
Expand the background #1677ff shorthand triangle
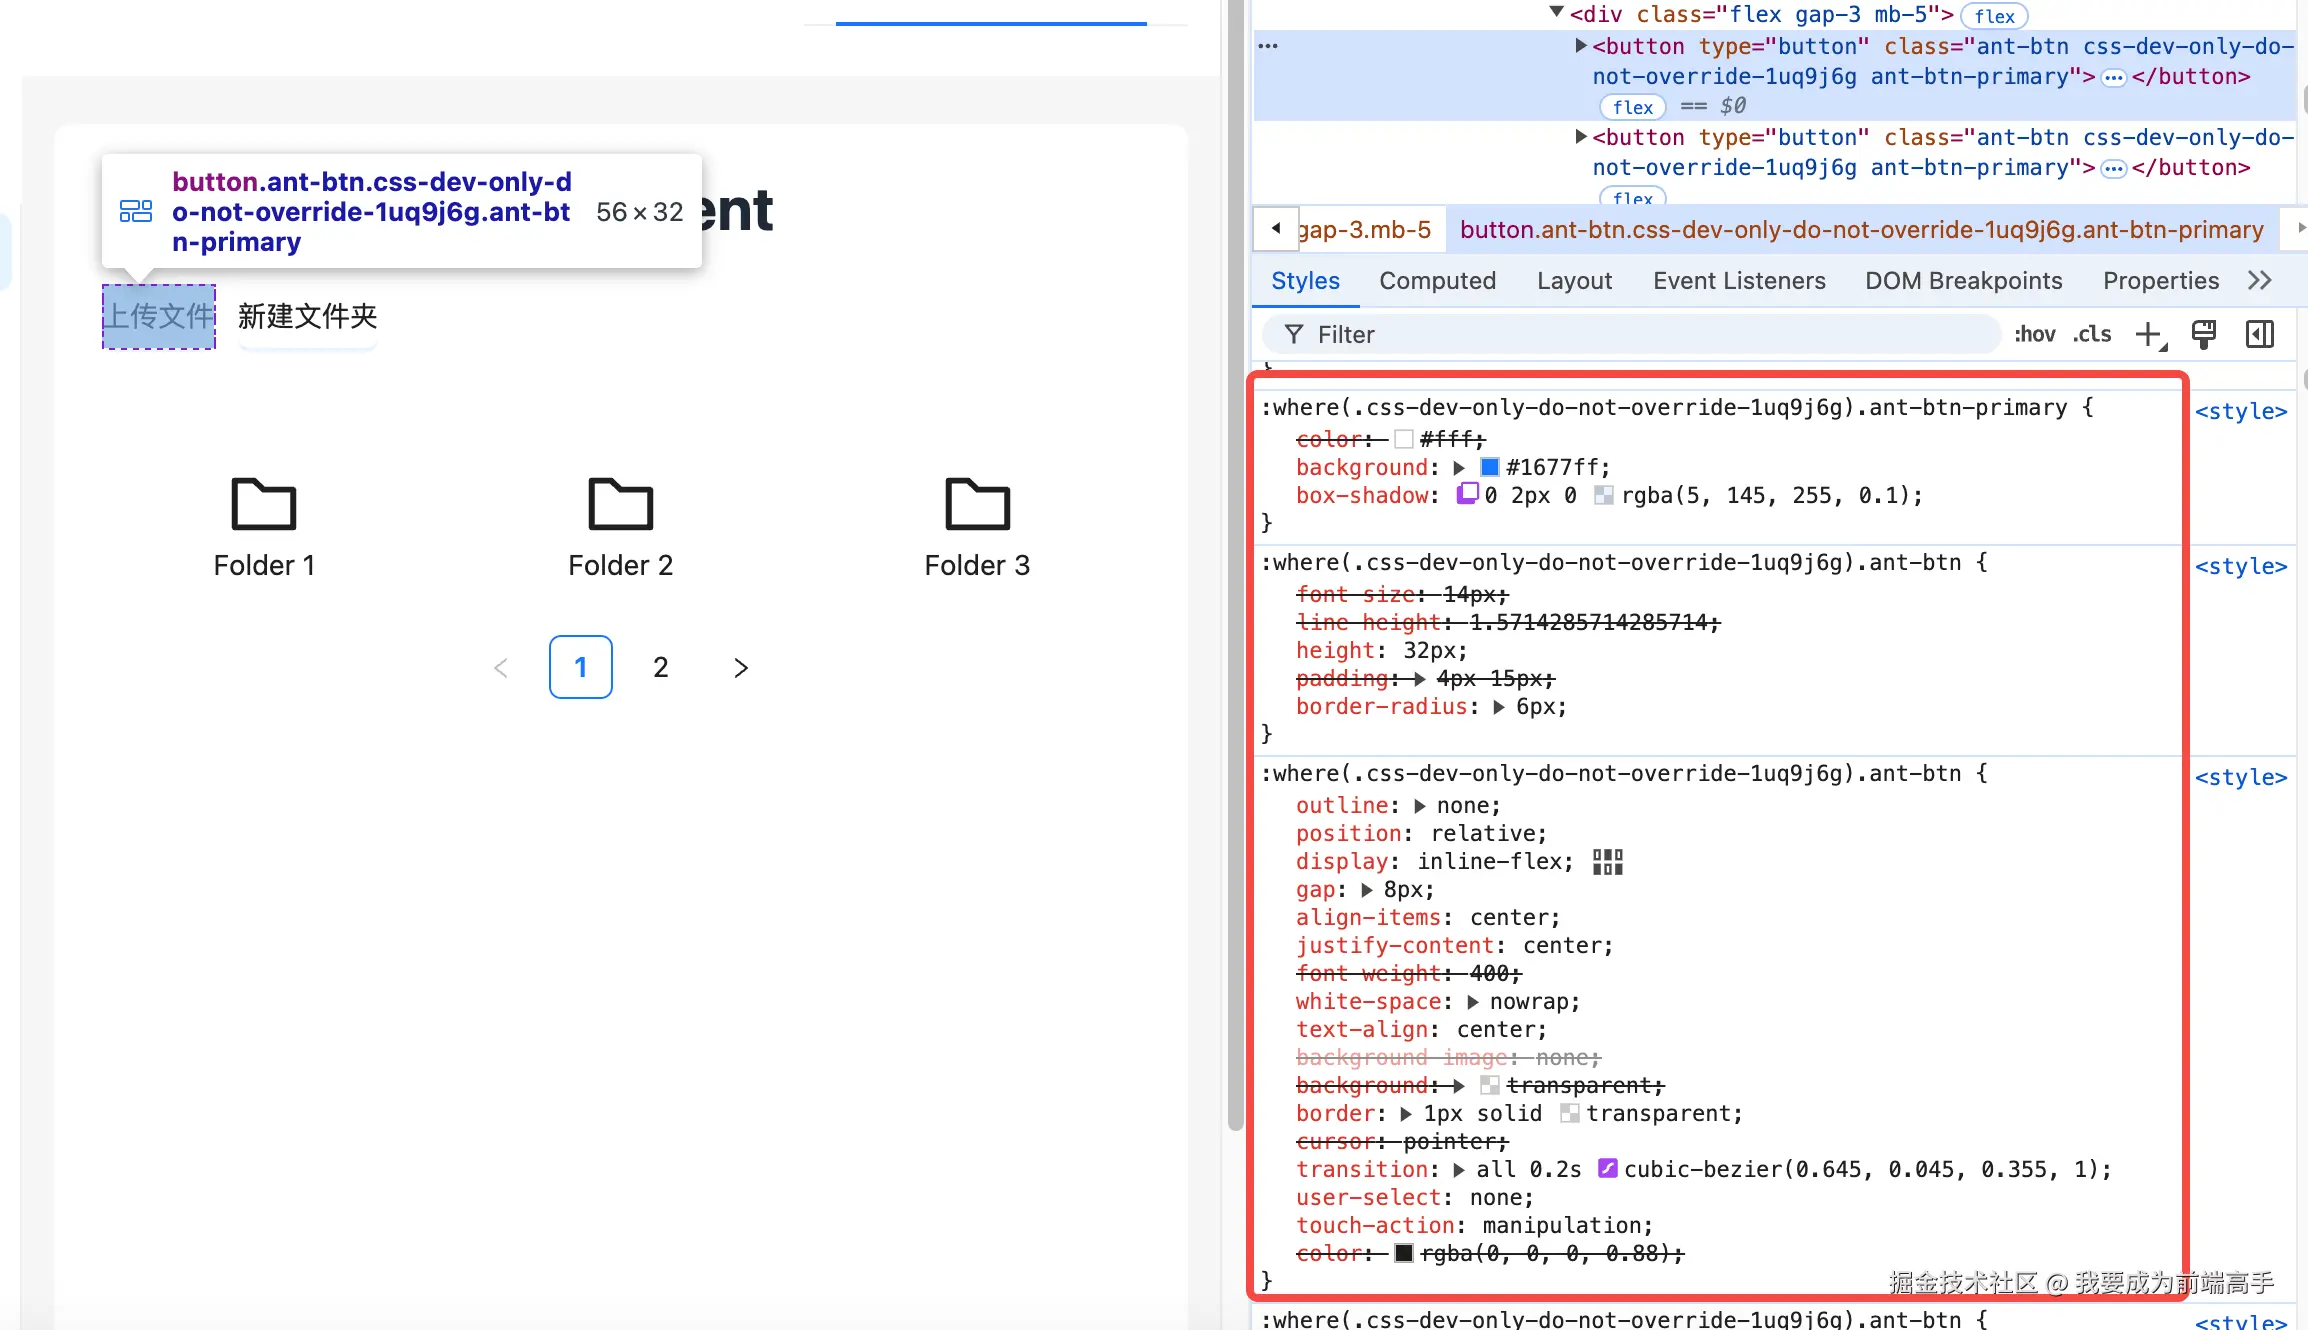click(x=1459, y=467)
